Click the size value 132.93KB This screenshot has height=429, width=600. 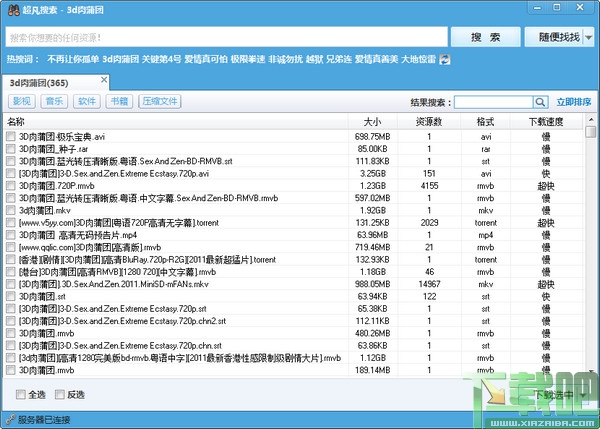click(x=372, y=259)
